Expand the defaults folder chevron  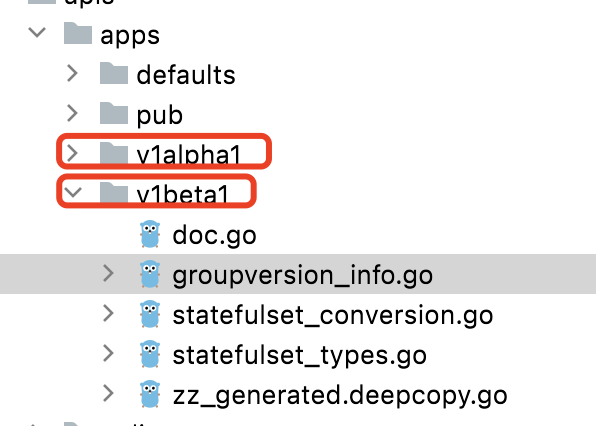[x=72, y=73]
